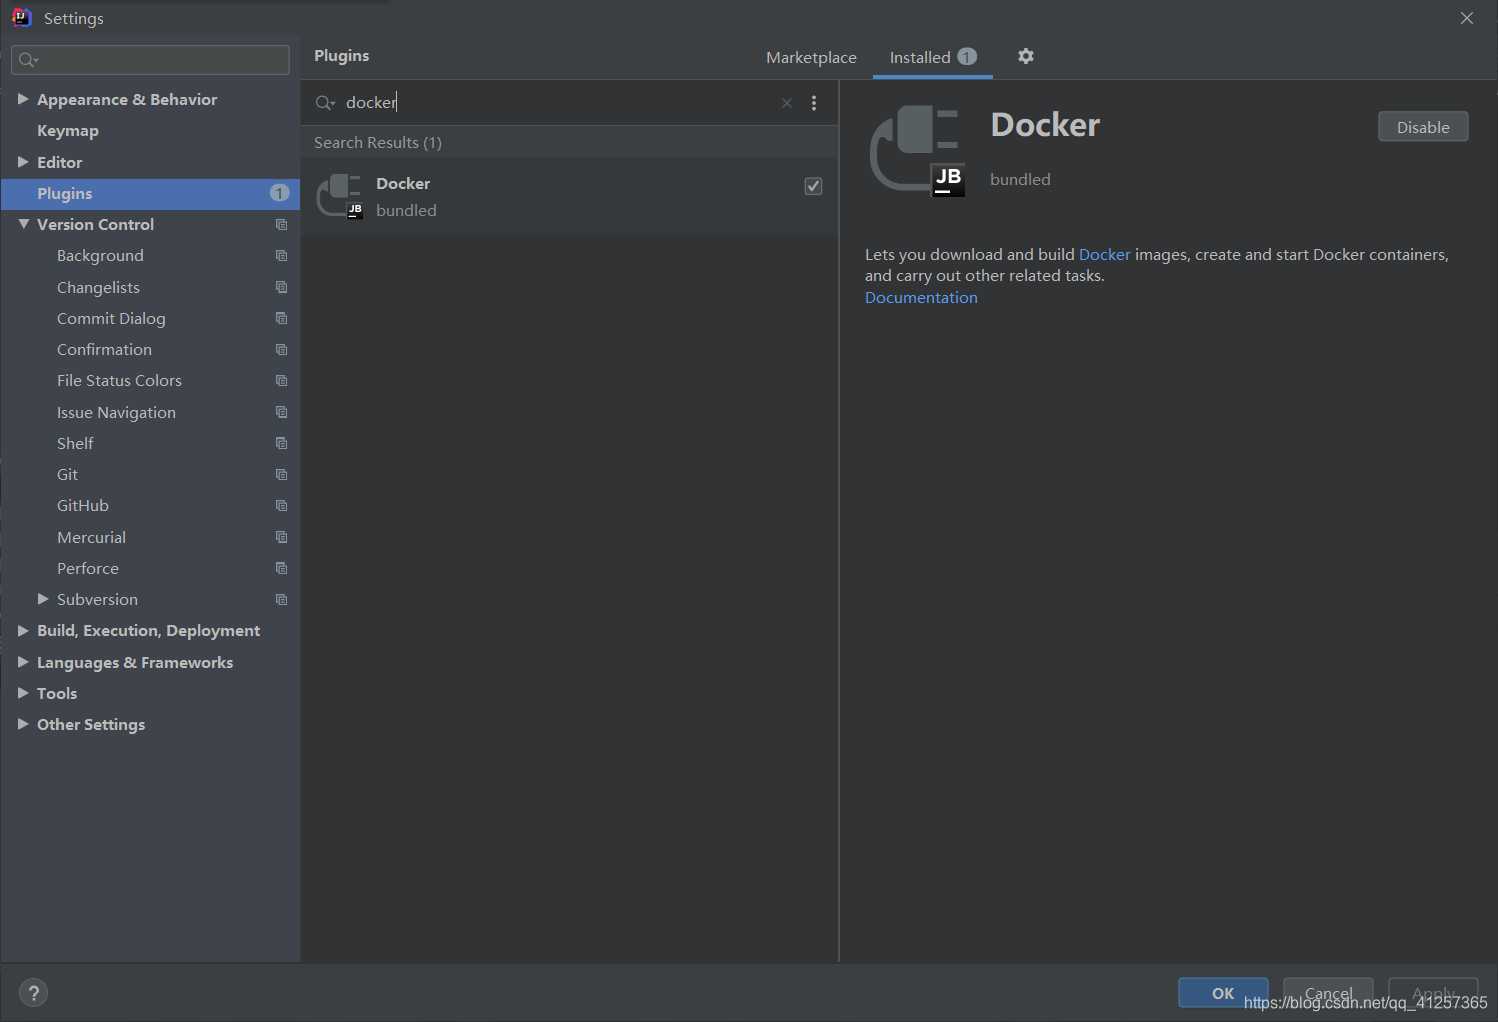Open Mercurial settings page
This screenshot has height=1022, width=1498.
pyautogui.click(x=91, y=538)
